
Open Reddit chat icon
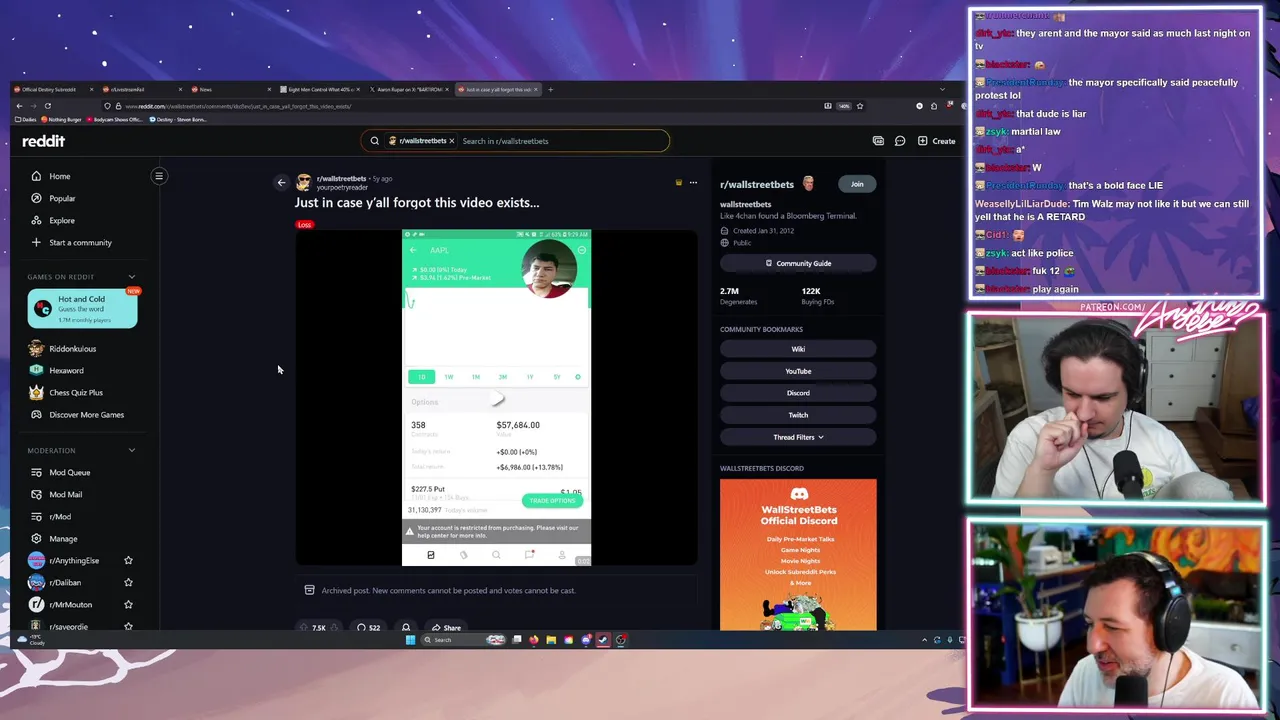coord(900,141)
